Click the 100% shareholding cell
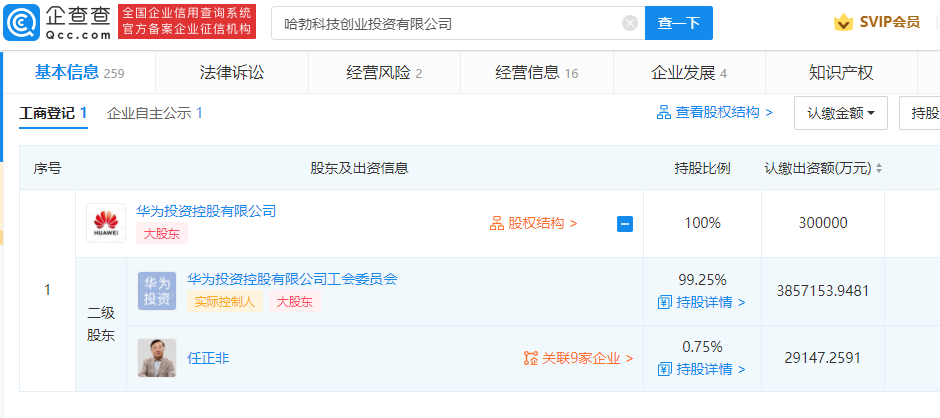The image size is (940, 418). tap(702, 224)
